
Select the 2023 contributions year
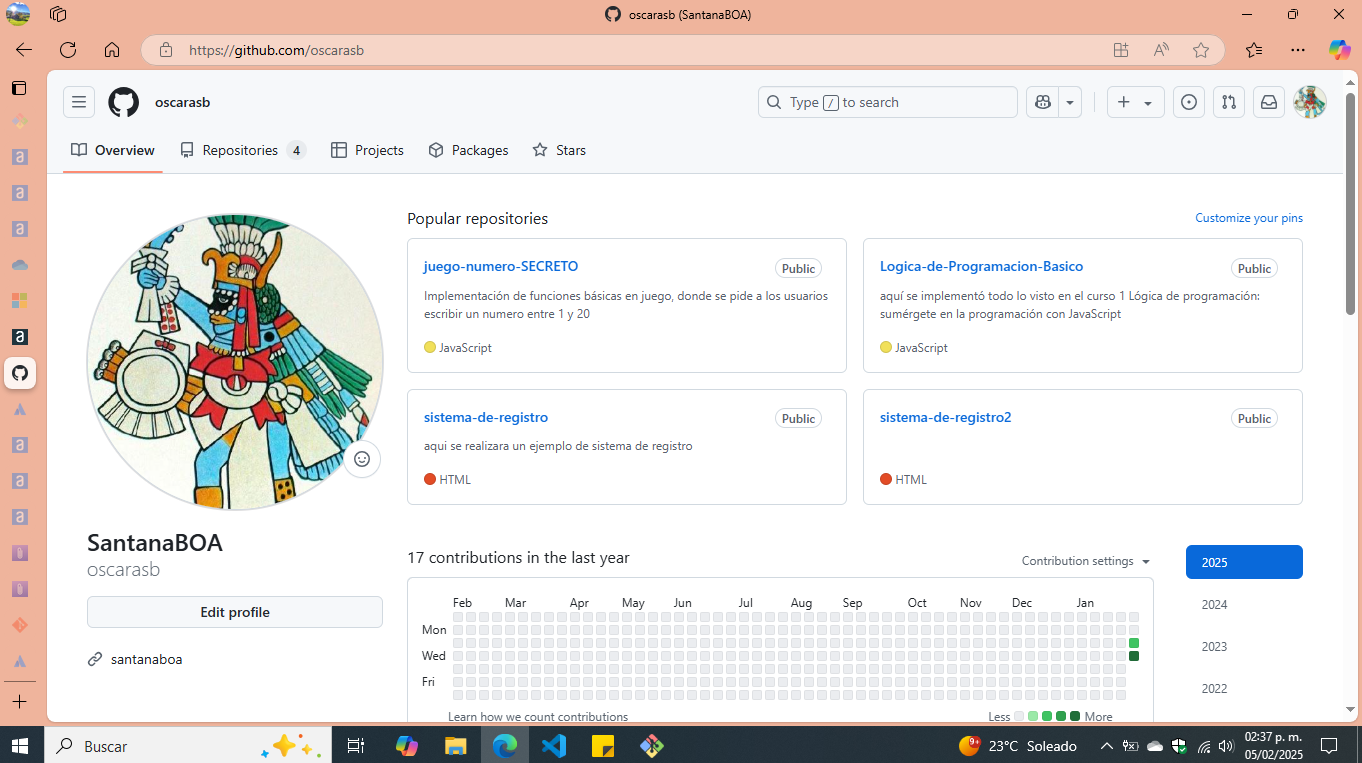(1244, 646)
